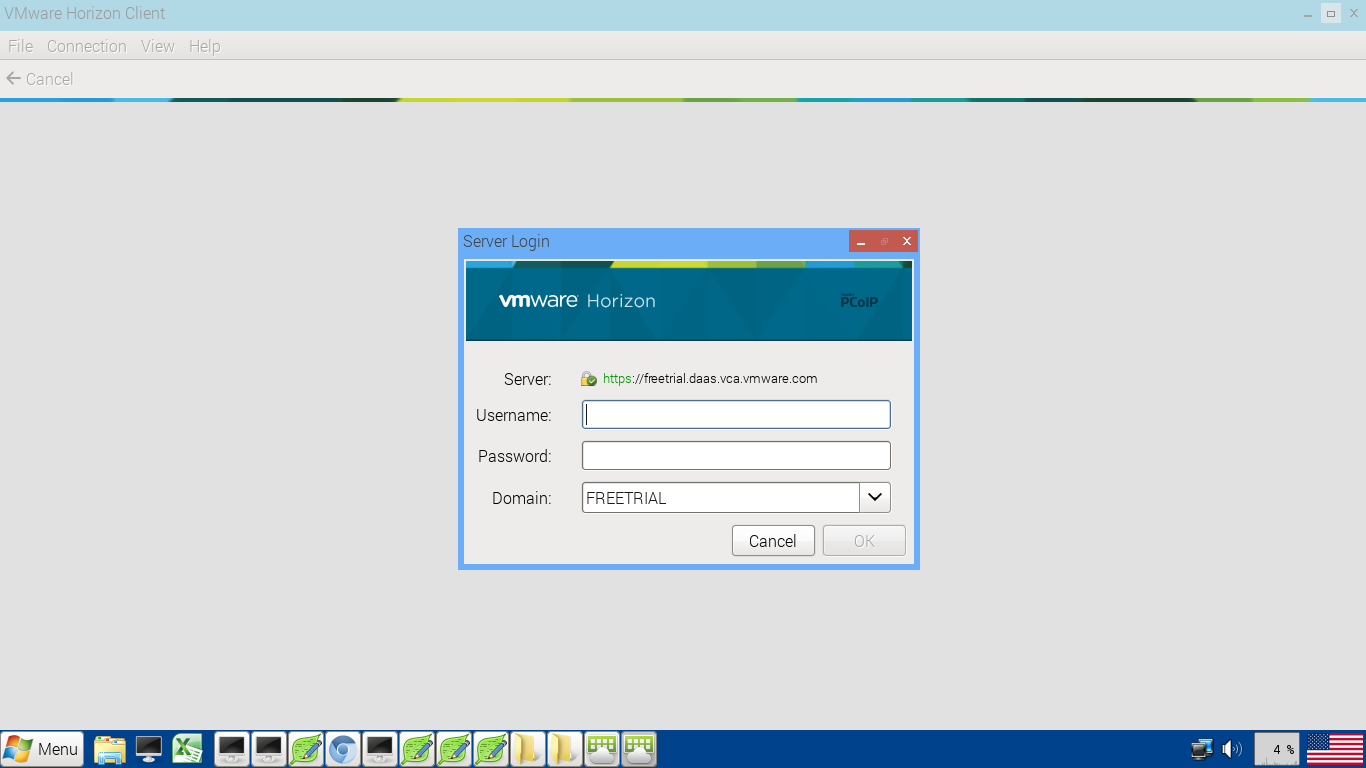The image size is (1366, 768).
Task: Click the back-arrow Cancel toolbar button
Action: click(40, 79)
